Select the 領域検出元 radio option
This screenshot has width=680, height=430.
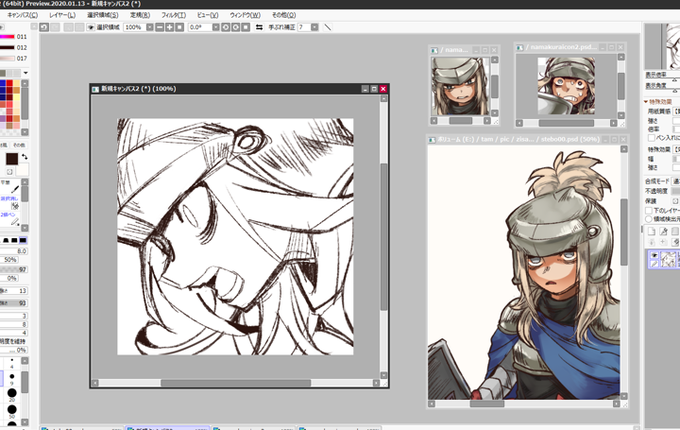649,219
